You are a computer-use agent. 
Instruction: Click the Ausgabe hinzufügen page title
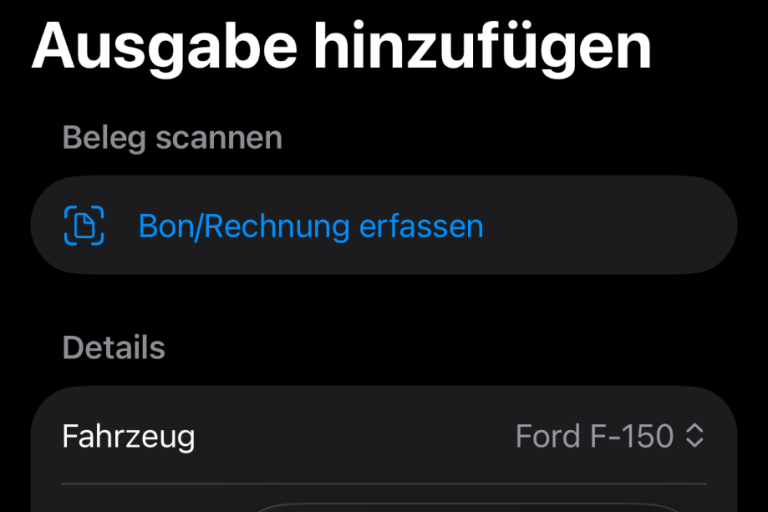(x=341, y=45)
